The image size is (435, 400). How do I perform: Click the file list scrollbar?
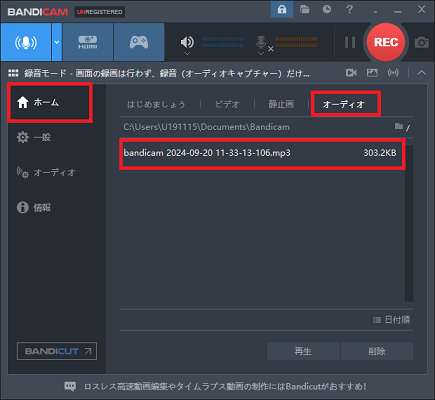pyautogui.click(x=409, y=223)
